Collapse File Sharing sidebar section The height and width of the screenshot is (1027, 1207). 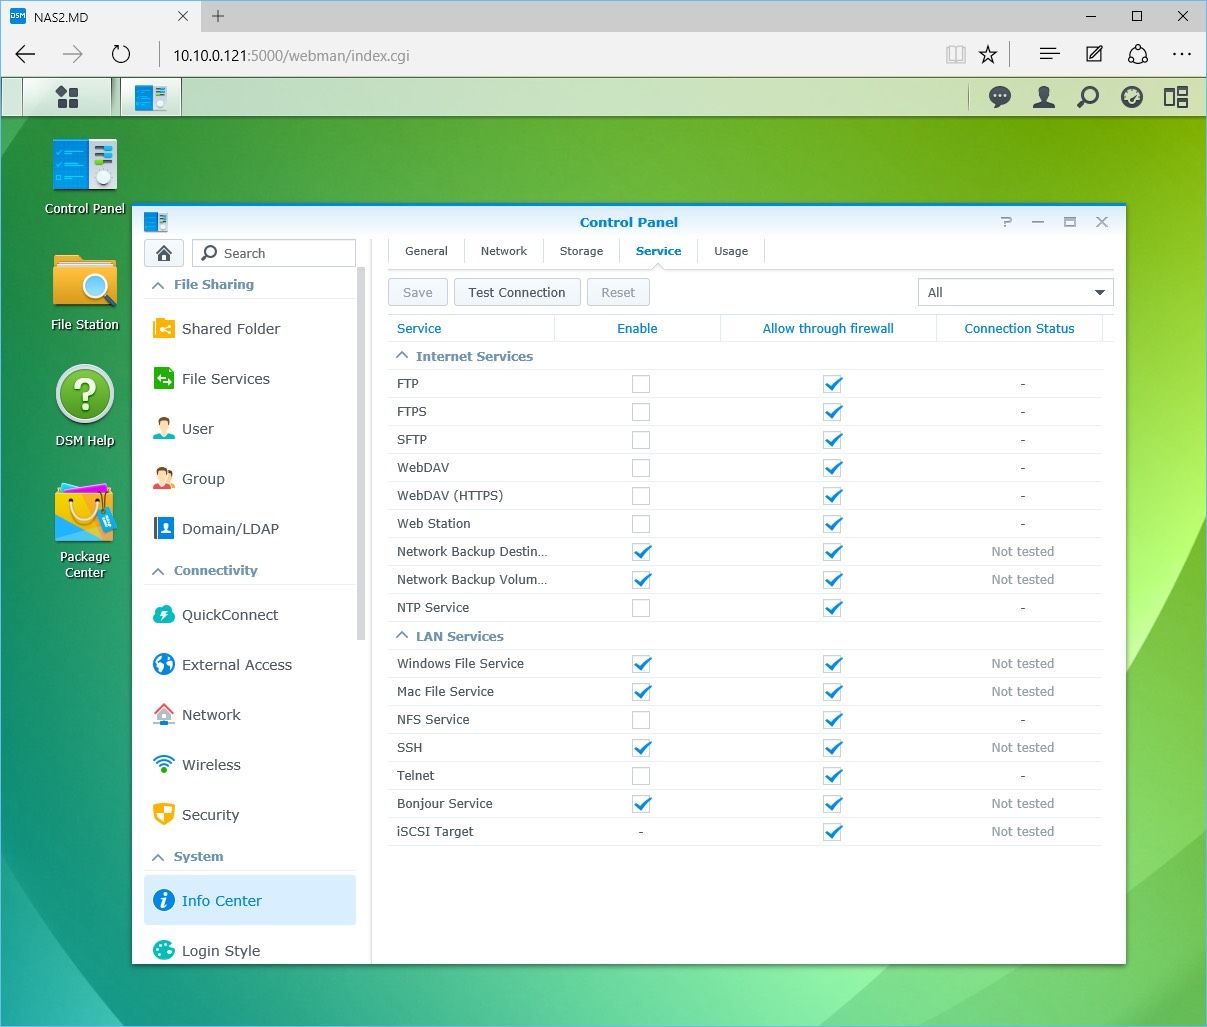point(158,285)
